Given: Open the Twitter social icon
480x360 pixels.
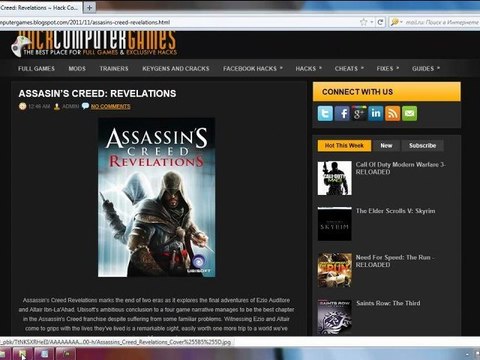Looking at the screenshot, I should (325, 114).
